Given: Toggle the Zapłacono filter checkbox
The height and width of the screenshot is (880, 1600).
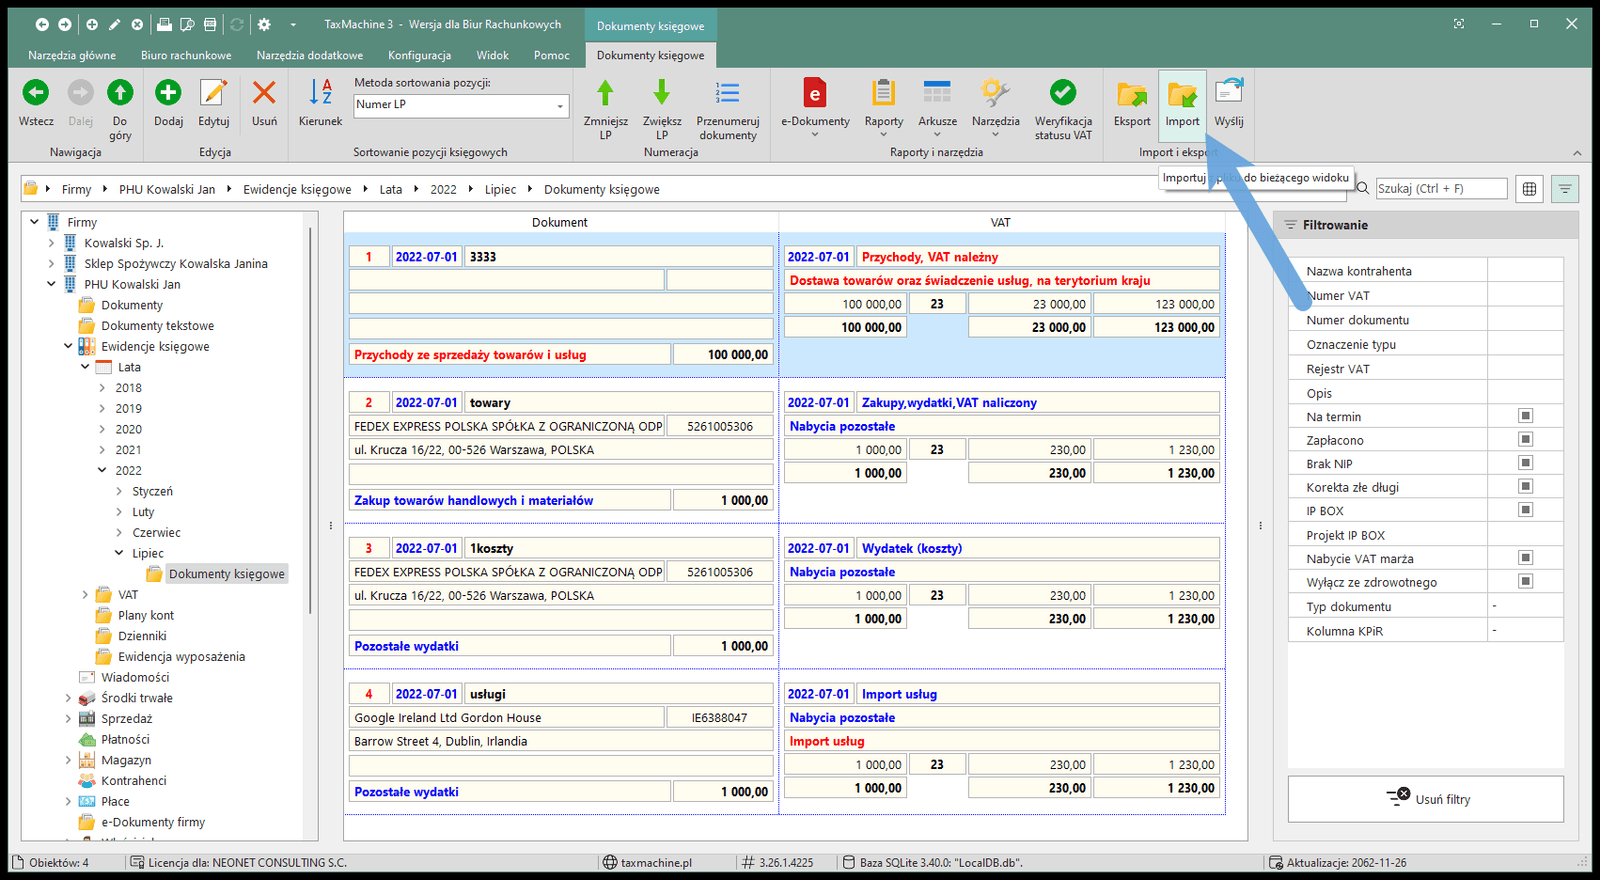Looking at the screenshot, I should (x=1525, y=439).
